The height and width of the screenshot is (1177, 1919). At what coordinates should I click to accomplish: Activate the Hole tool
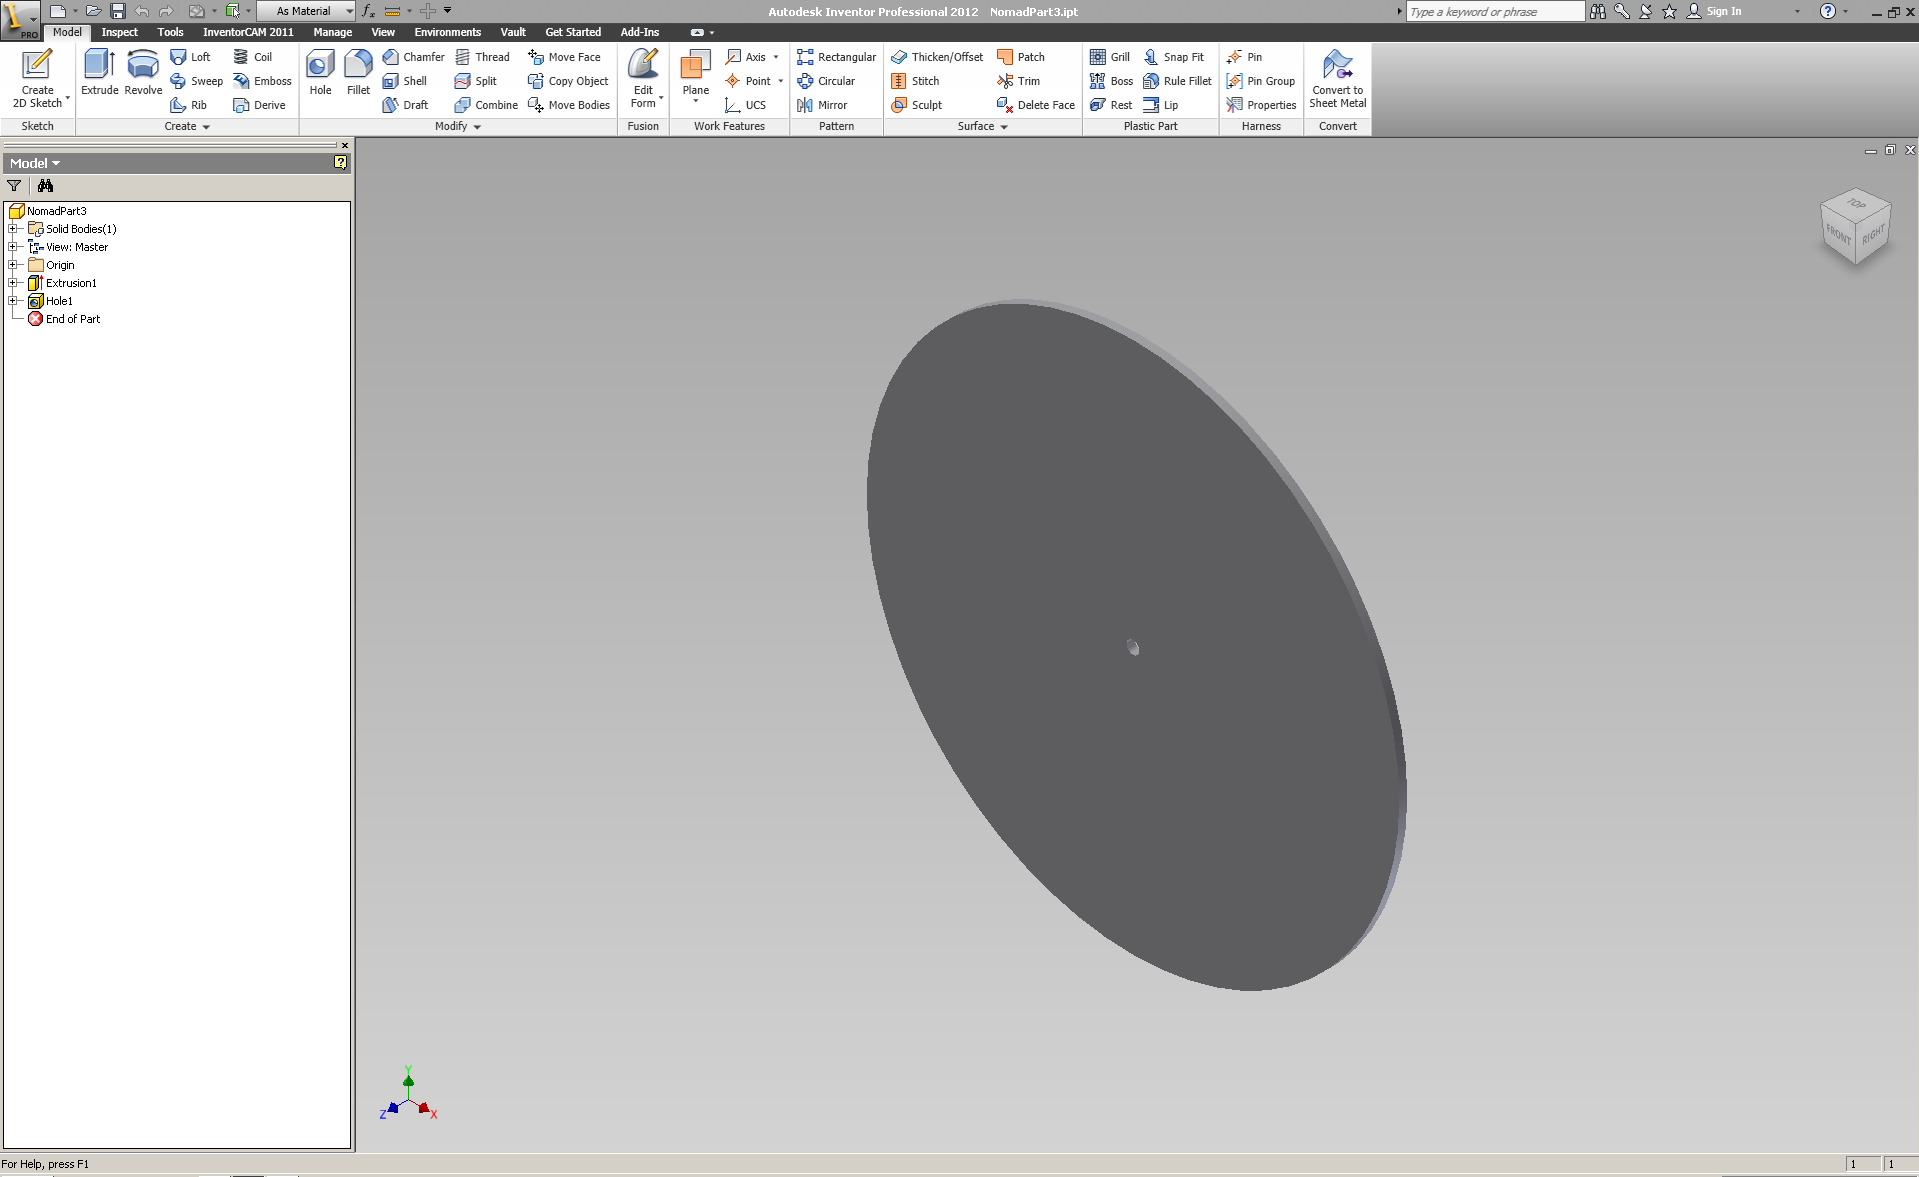pyautogui.click(x=320, y=73)
